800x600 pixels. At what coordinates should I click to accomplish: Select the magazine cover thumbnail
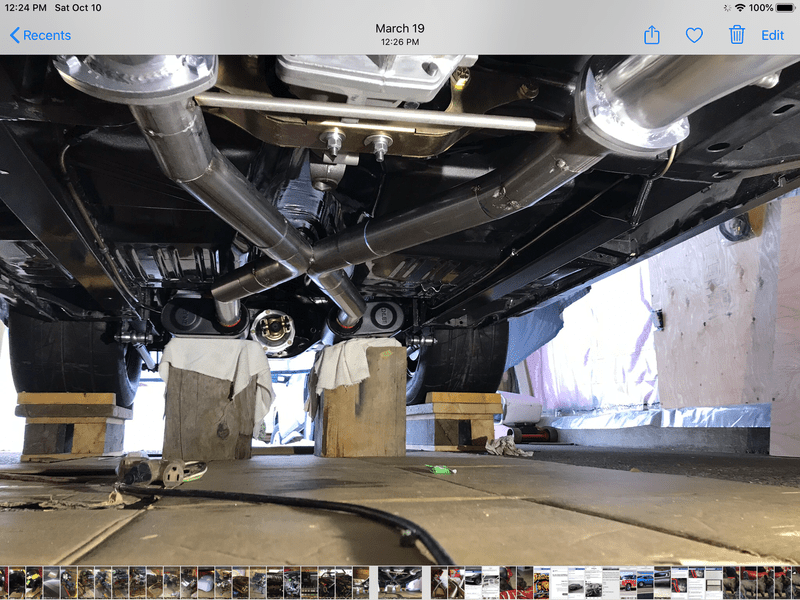click(541, 582)
